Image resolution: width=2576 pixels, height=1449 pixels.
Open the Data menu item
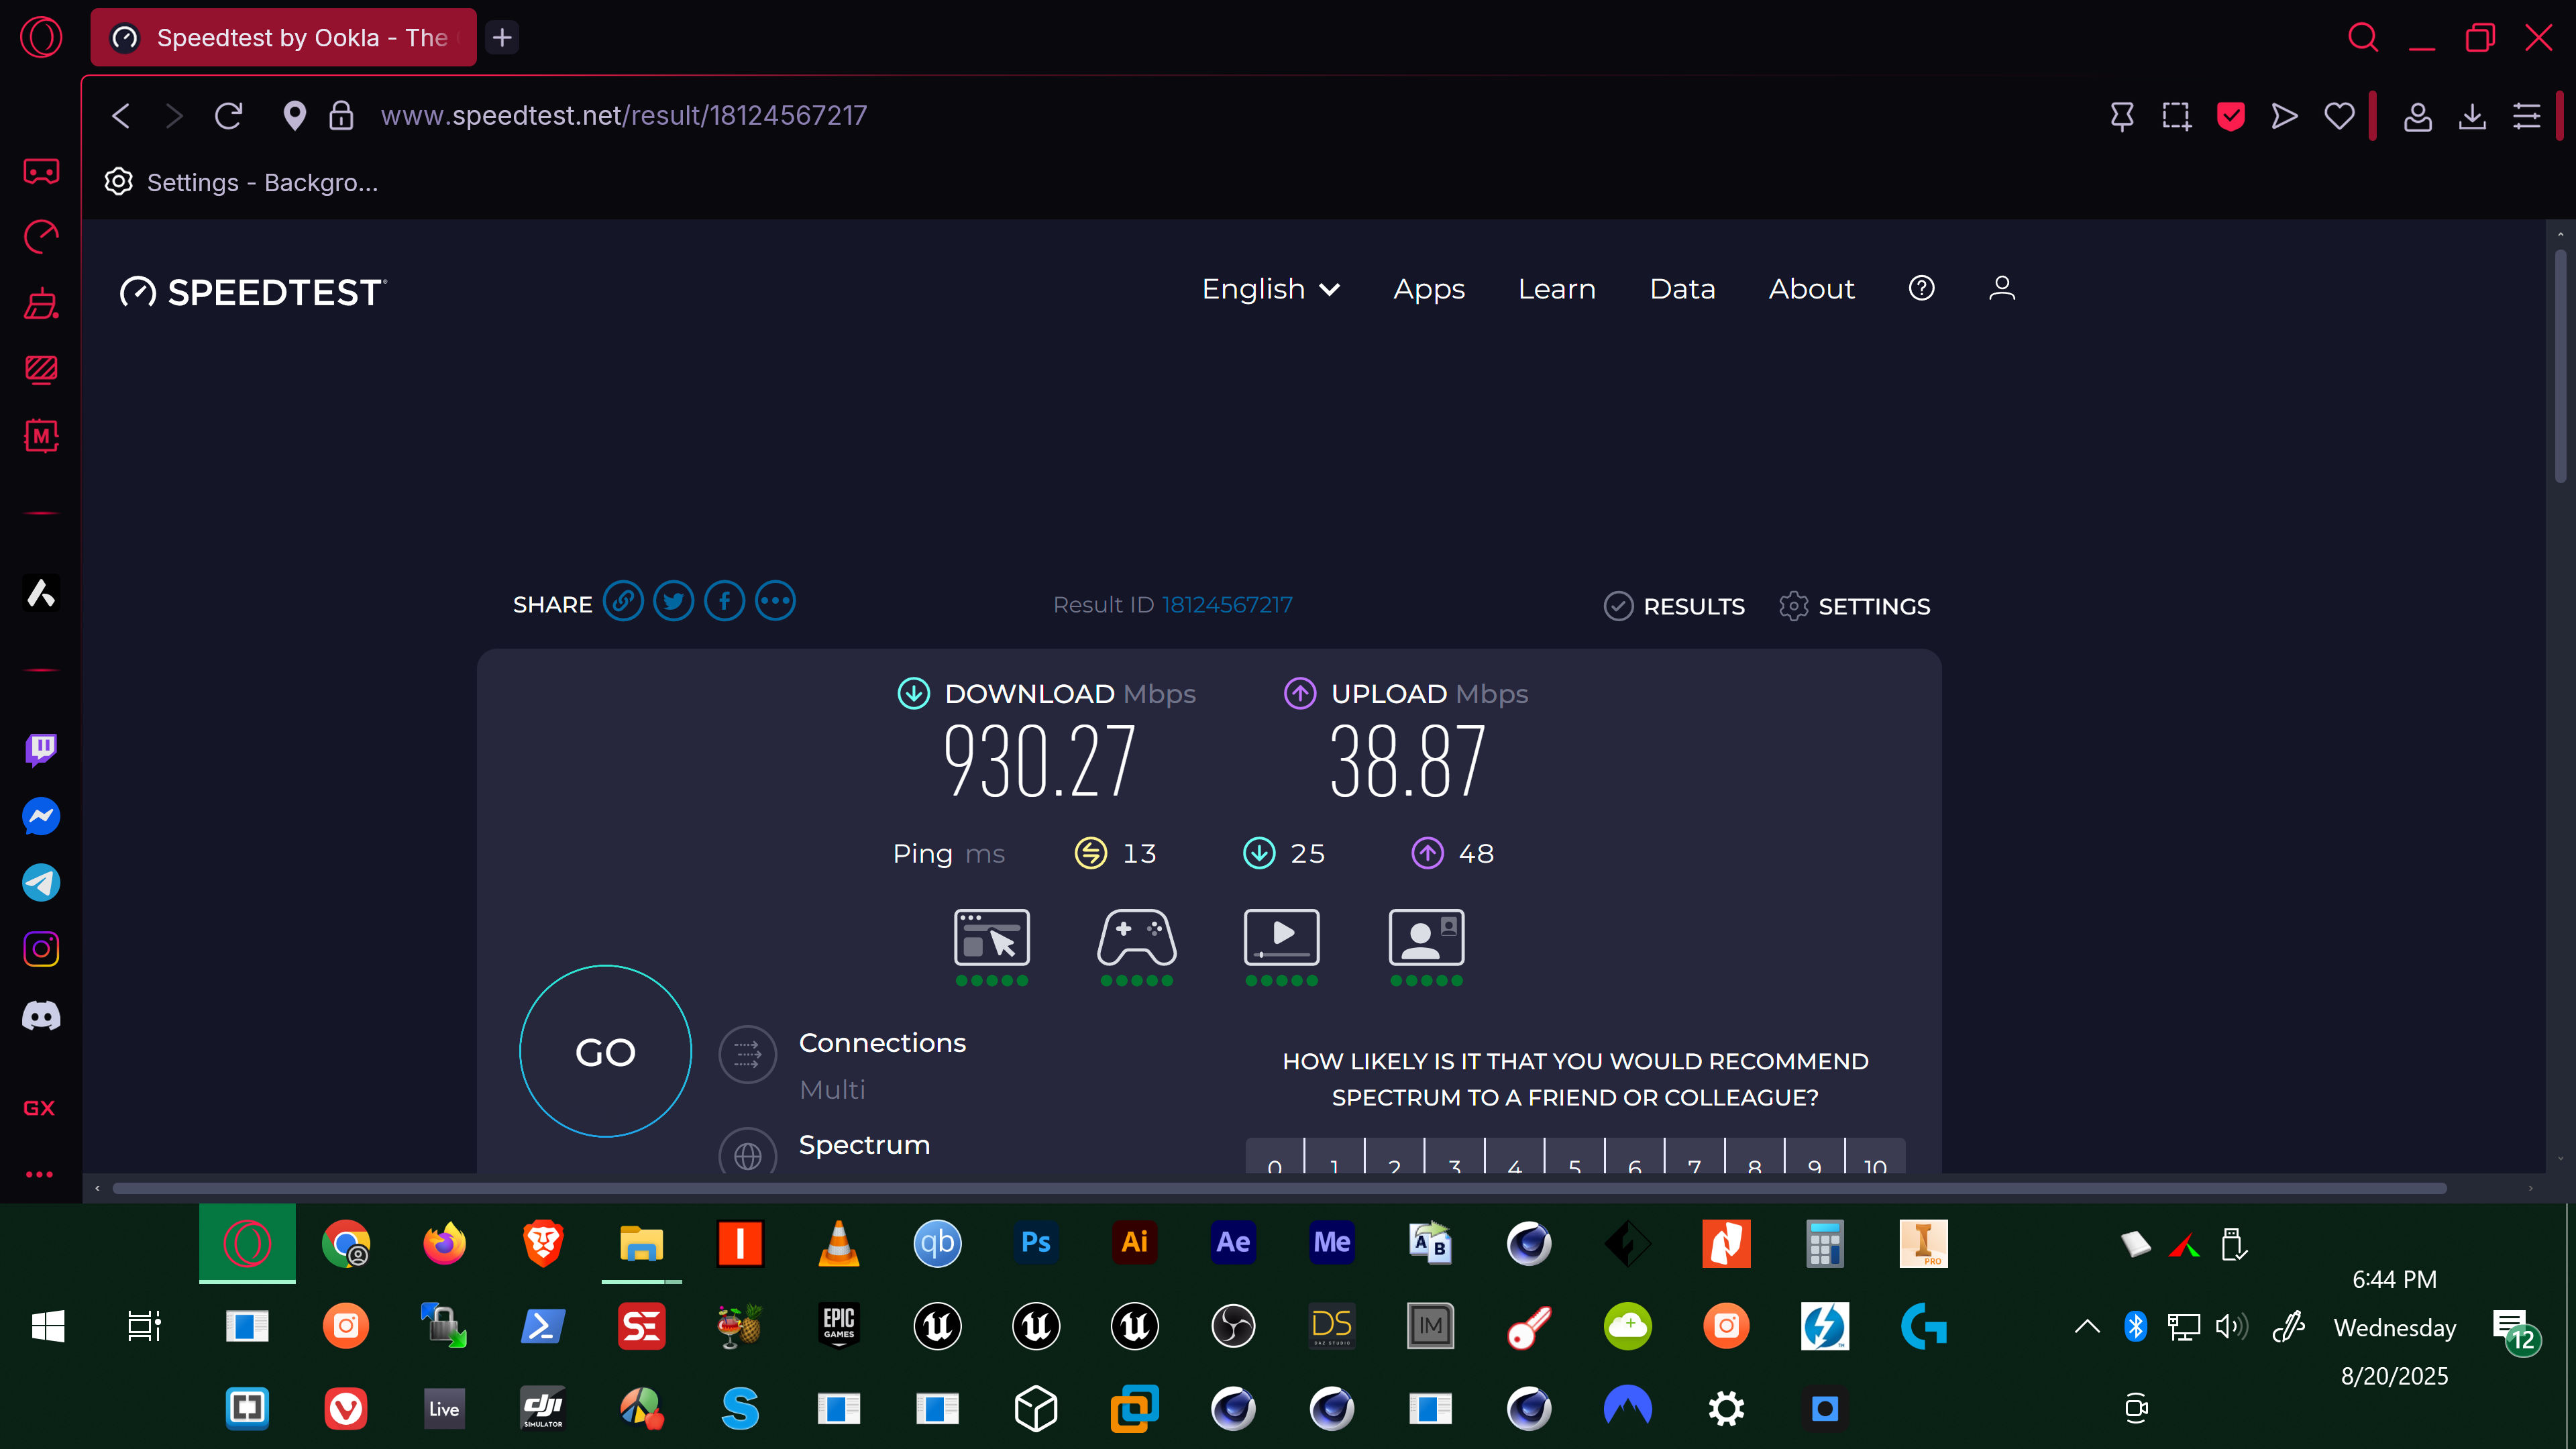tap(1682, 289)
